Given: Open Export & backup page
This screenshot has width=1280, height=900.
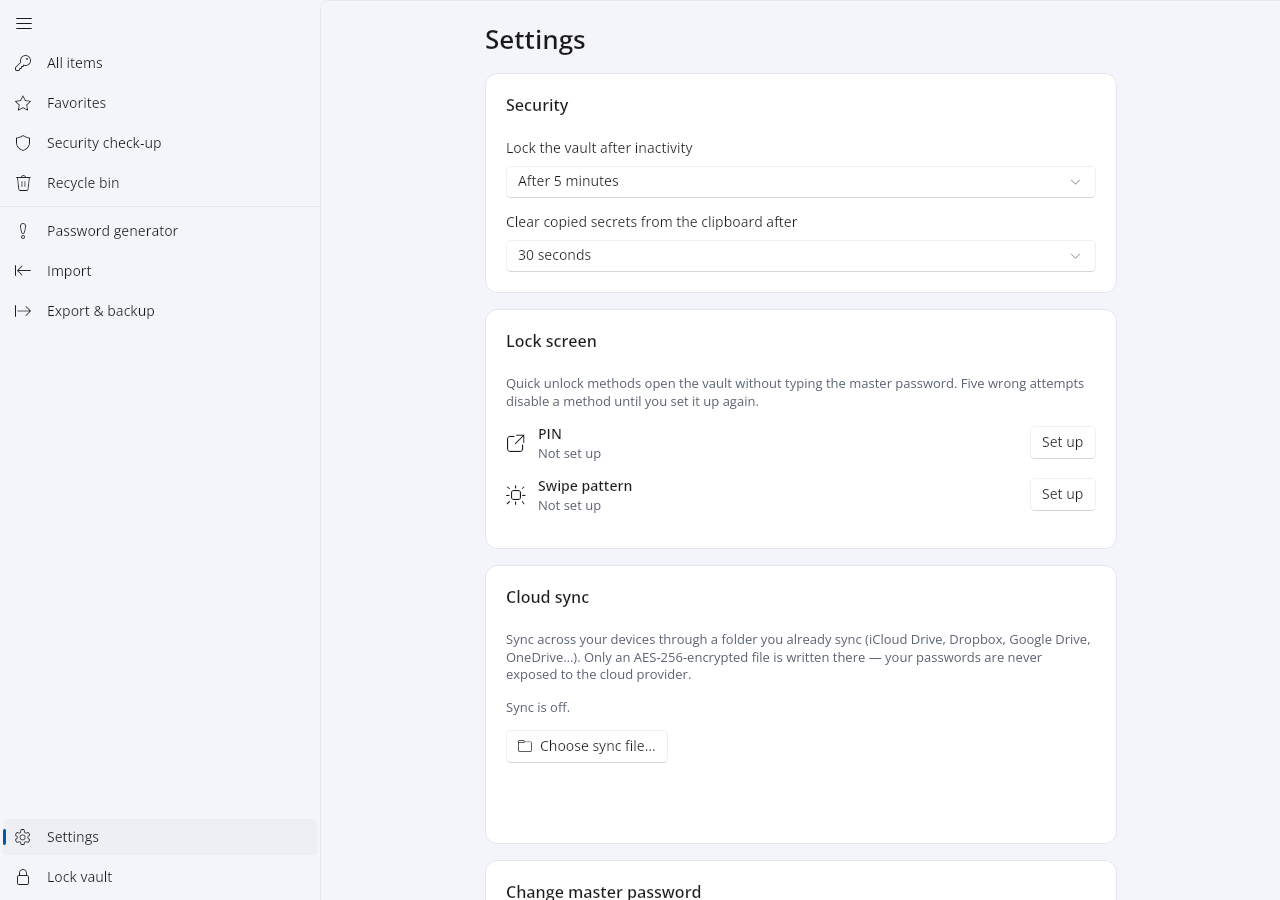Looking at the screenshot, I should 160,311.
